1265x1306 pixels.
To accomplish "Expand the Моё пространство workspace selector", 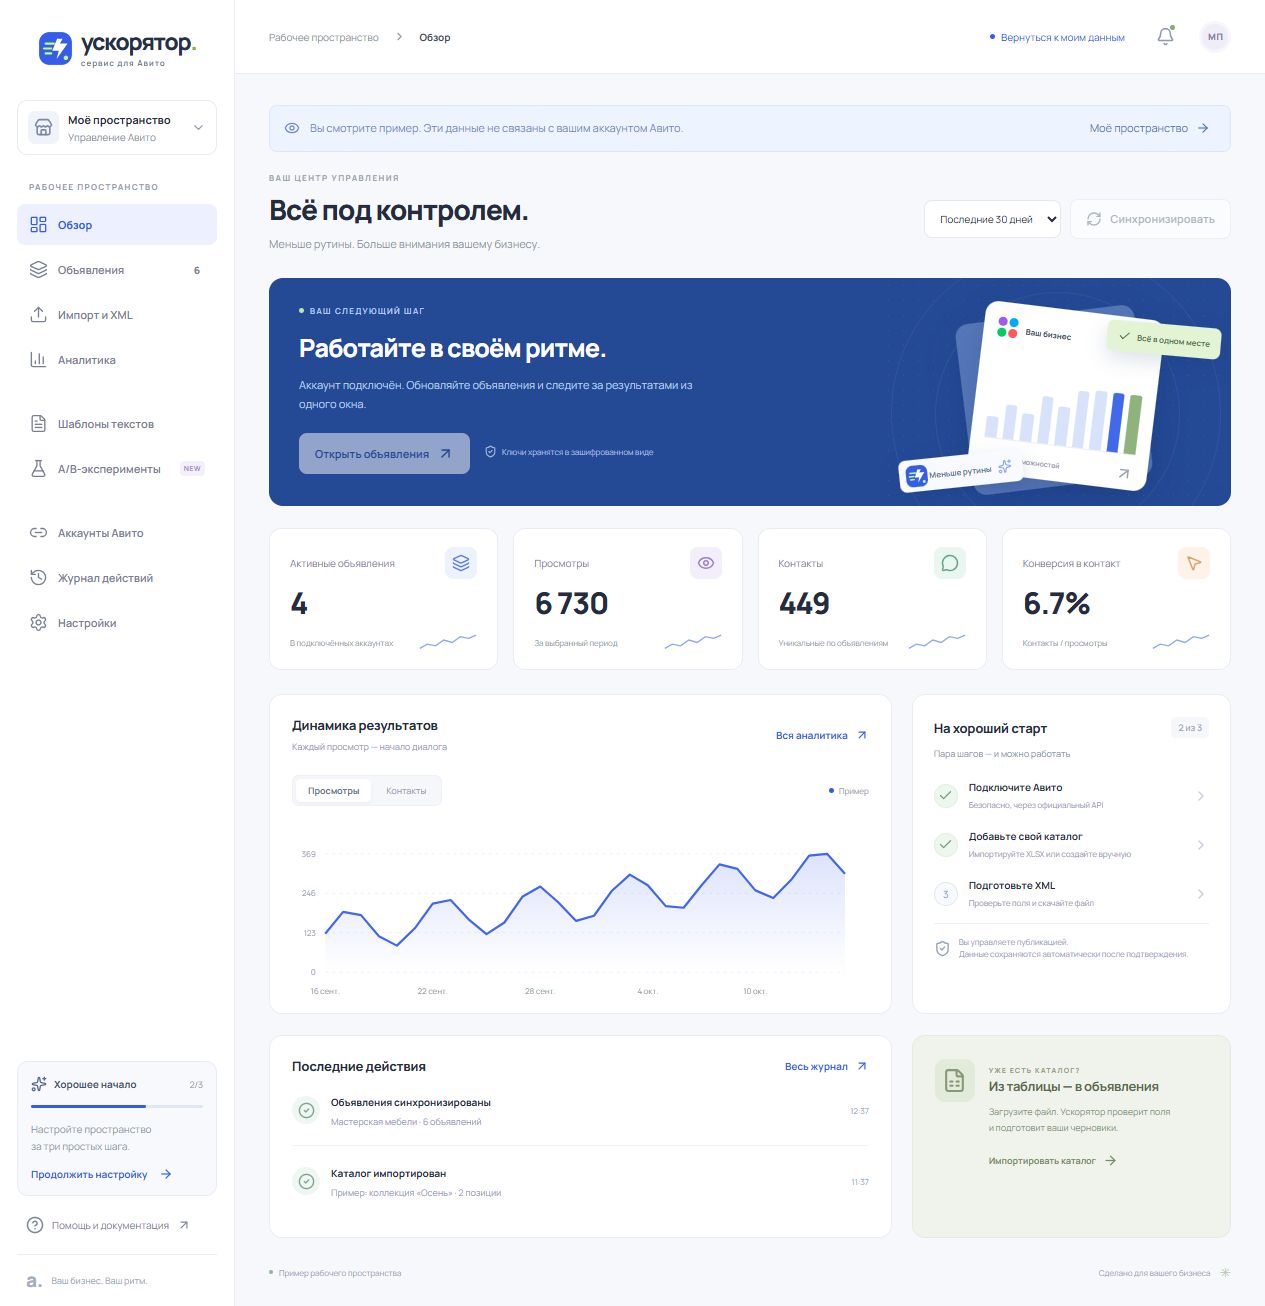I will click(117, 128).
